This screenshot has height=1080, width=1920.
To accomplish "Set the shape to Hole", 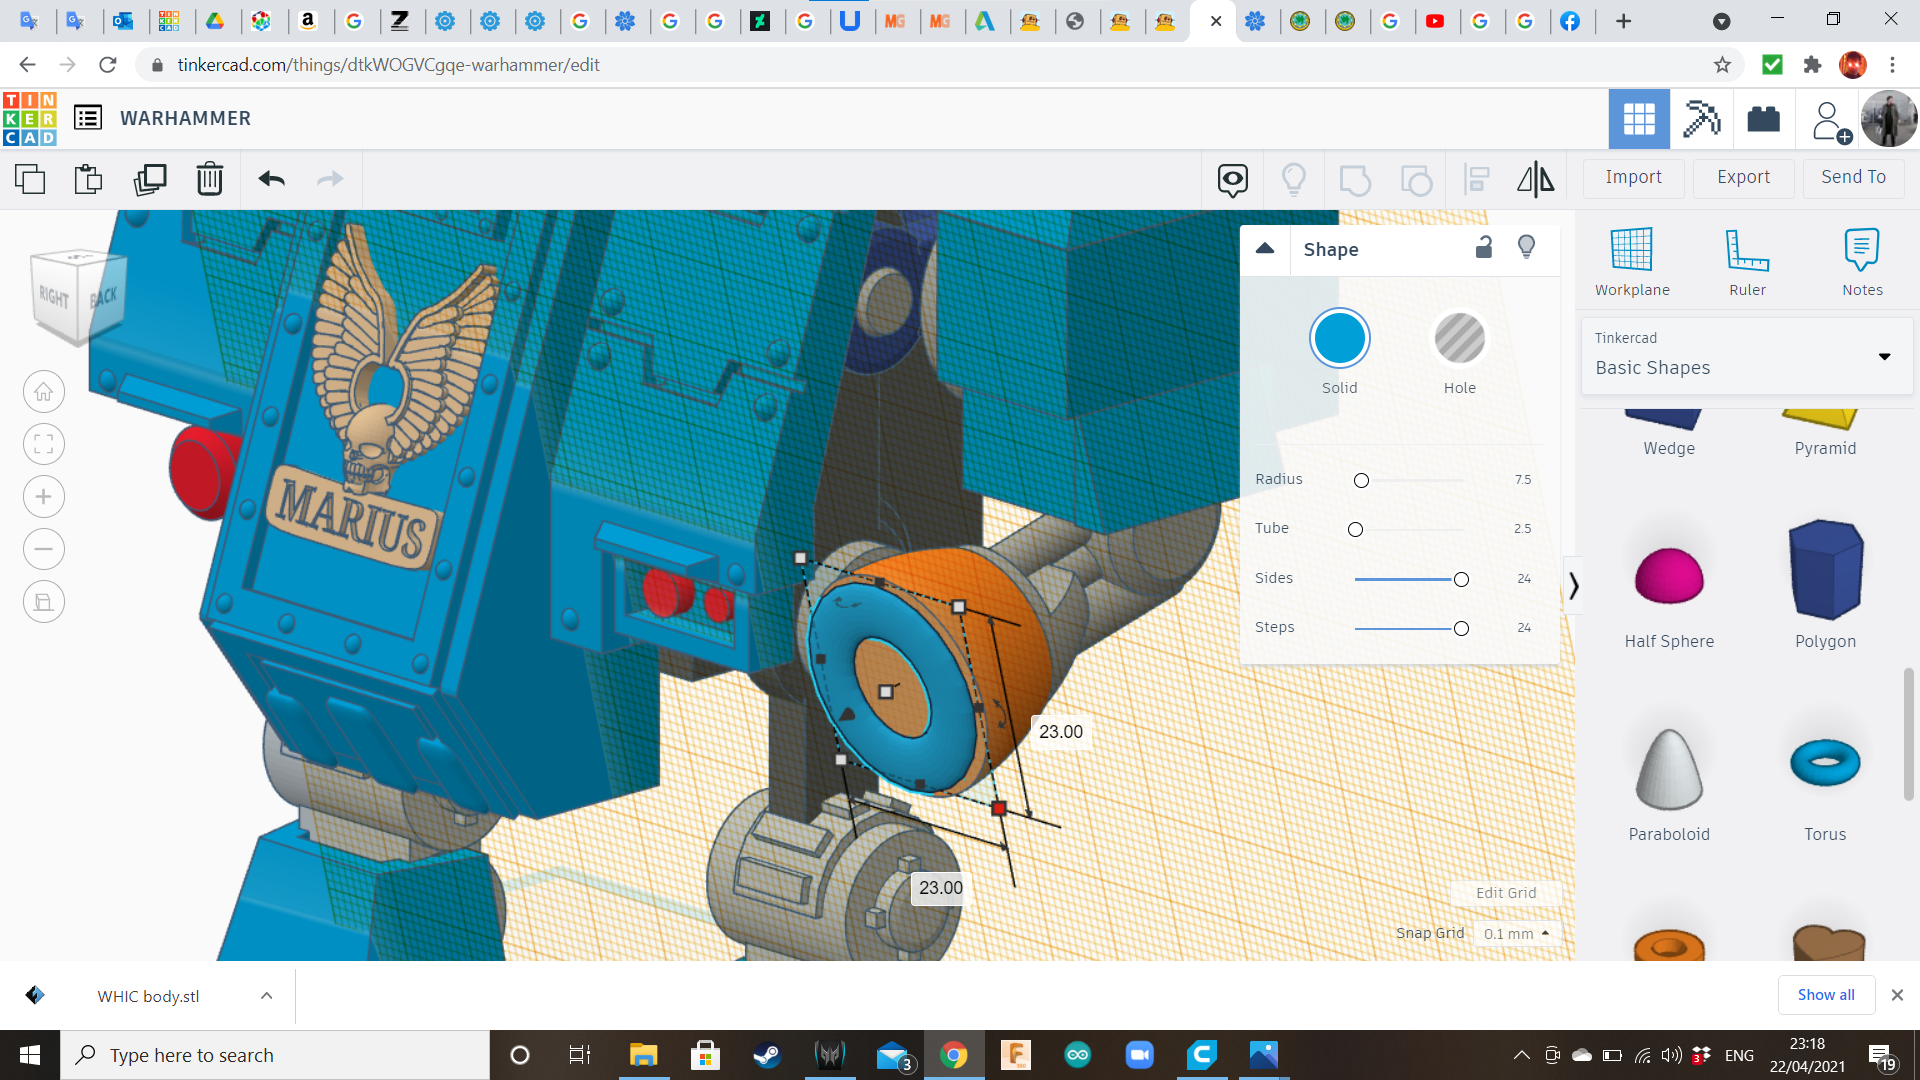I will [x=1459, y=339].
